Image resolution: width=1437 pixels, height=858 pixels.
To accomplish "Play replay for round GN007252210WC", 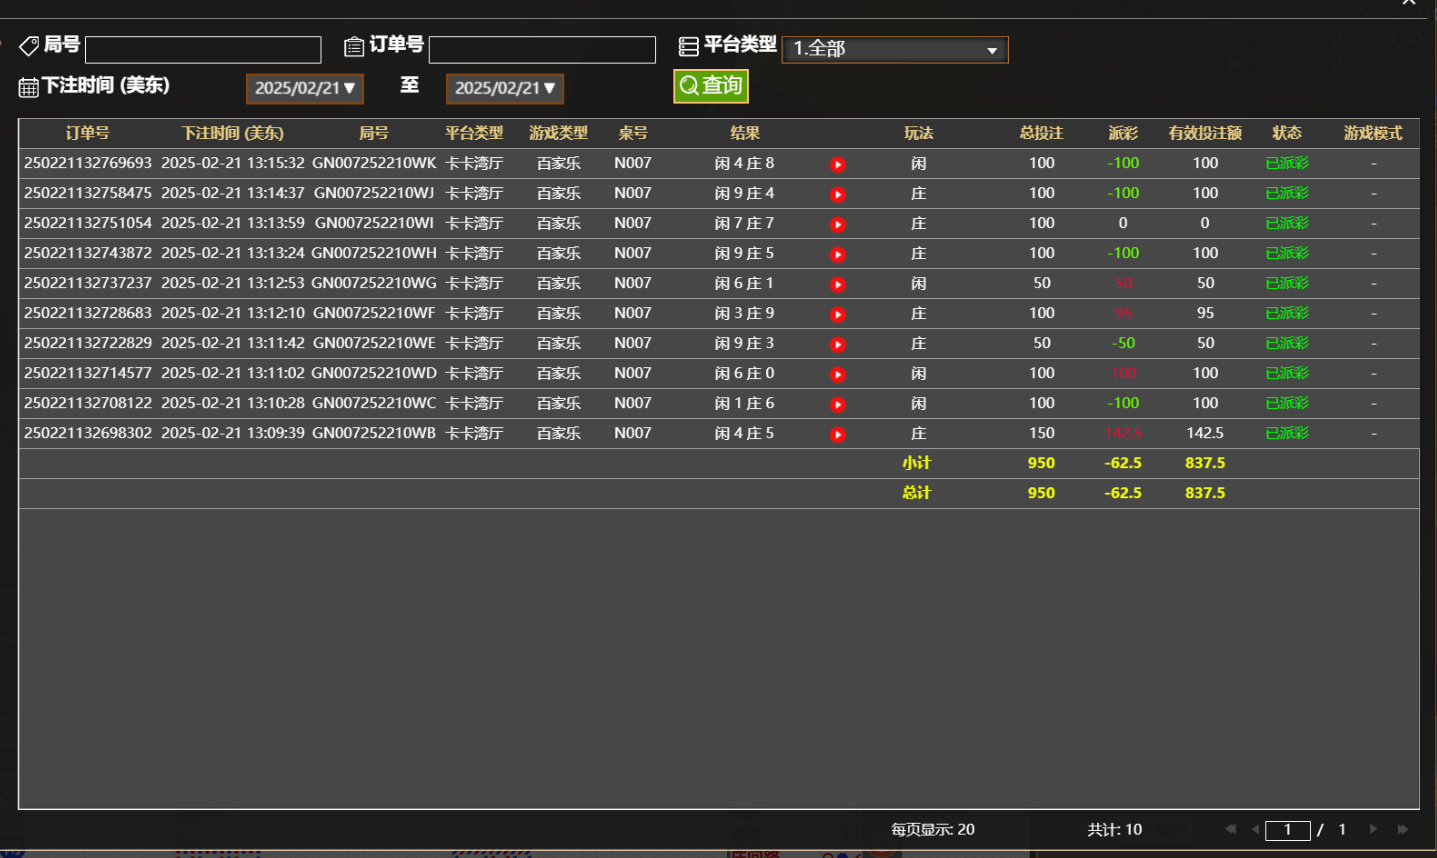I will pos(838,404).
